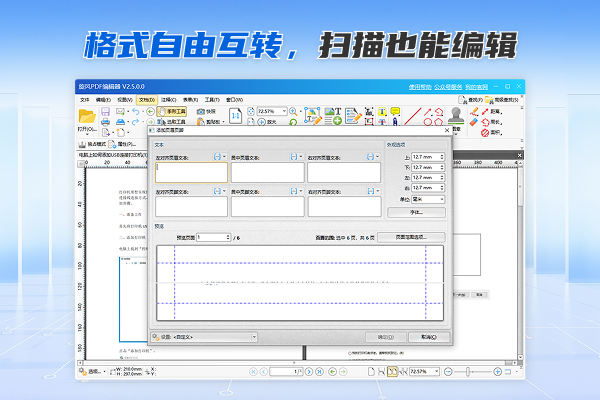Click the Print icon in toolbar
Image resolution: width=600 pixels, height=400 pixels.
coord(105,122)
